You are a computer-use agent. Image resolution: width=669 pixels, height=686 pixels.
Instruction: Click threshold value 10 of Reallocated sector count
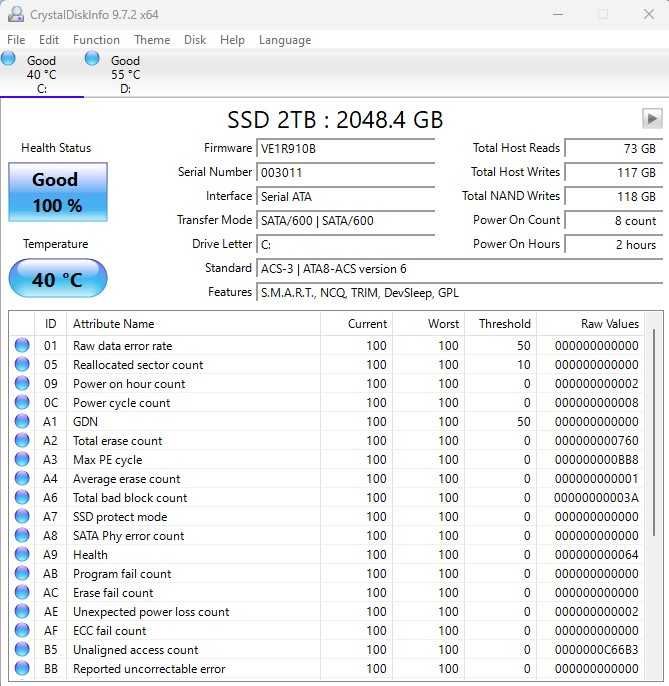523,364
